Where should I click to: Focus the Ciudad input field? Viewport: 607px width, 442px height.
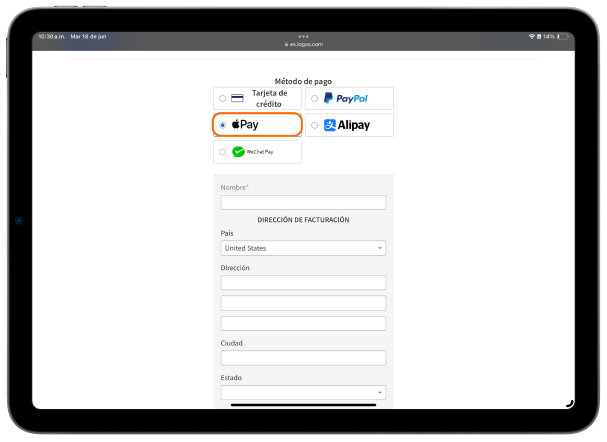[x=303, y=358]
